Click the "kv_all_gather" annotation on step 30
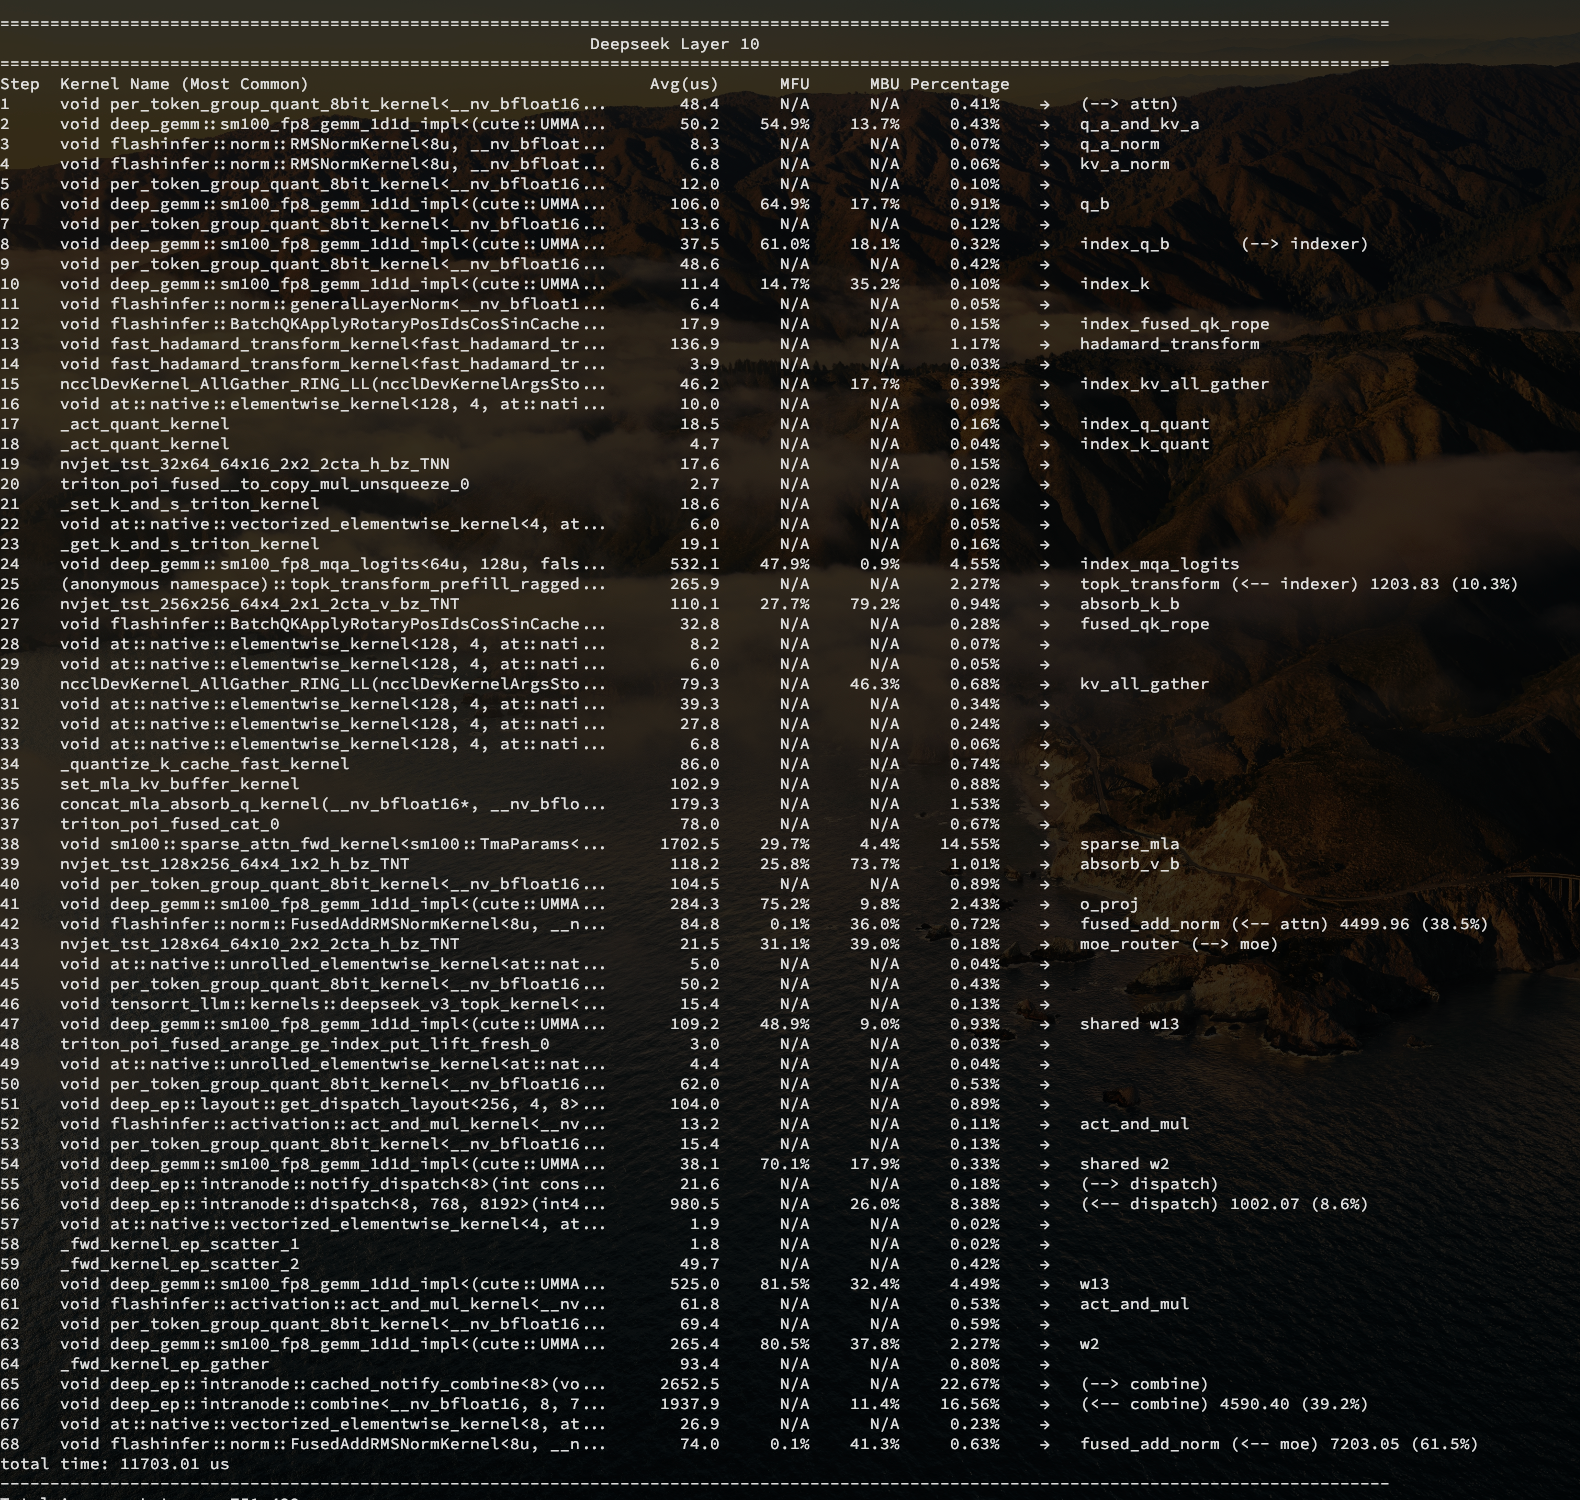The width and height of the screenshot is (1580, 1500). [1144, 684]
